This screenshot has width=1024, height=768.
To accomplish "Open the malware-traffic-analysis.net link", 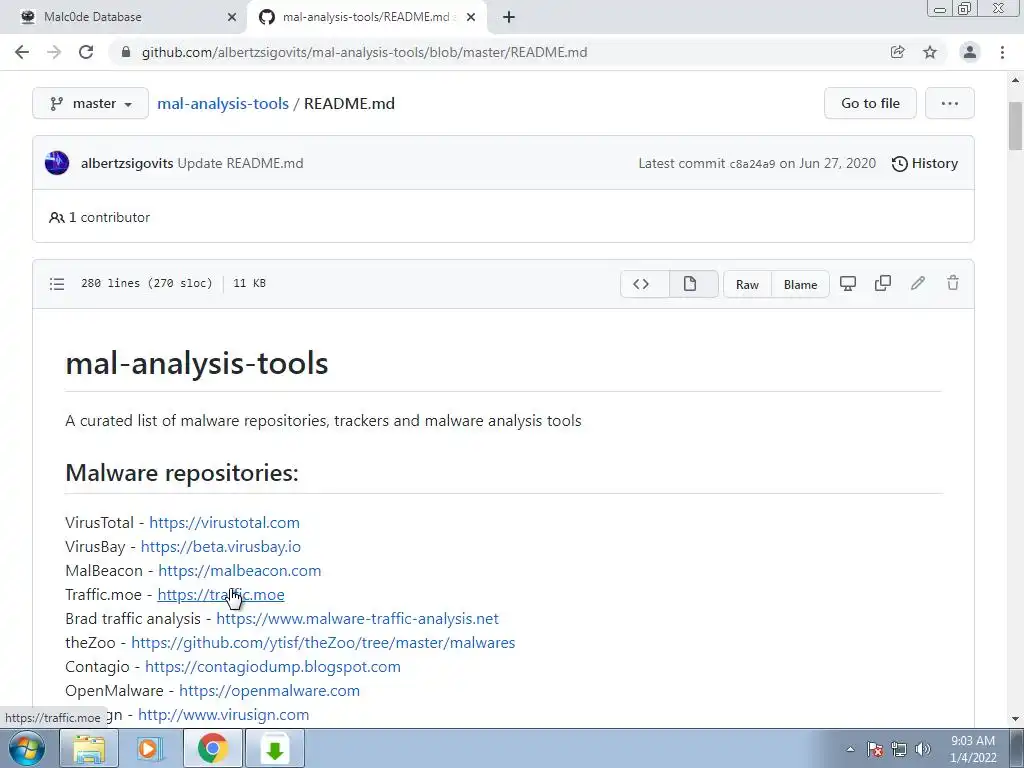I will (357, 618).
